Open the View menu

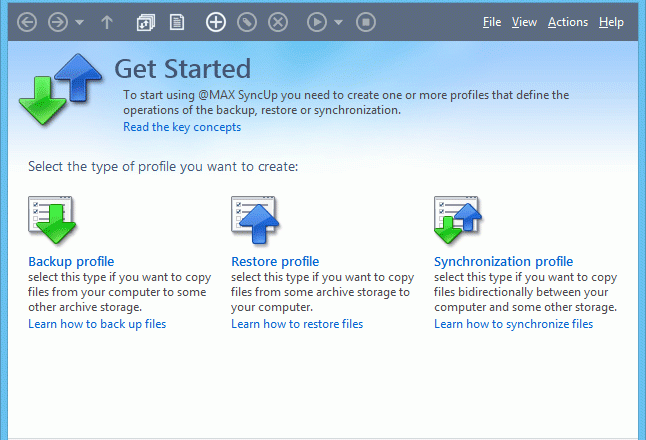(524, 22)
